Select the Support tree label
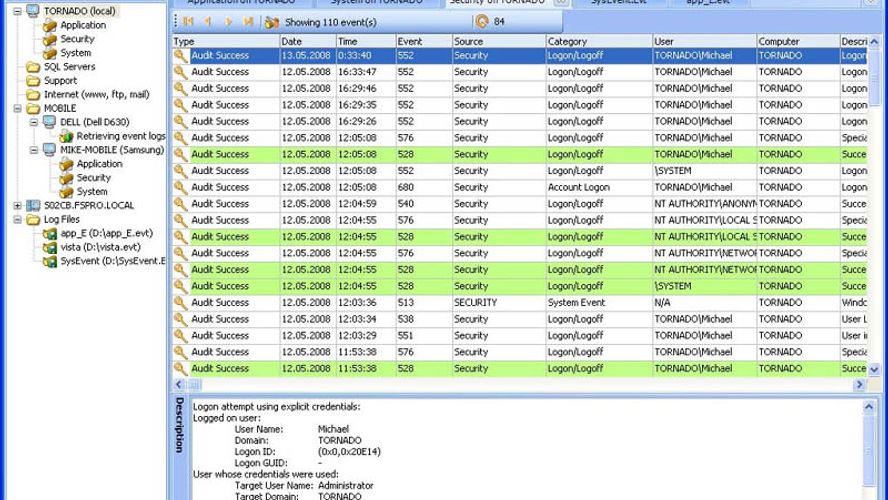 [60, 80]
